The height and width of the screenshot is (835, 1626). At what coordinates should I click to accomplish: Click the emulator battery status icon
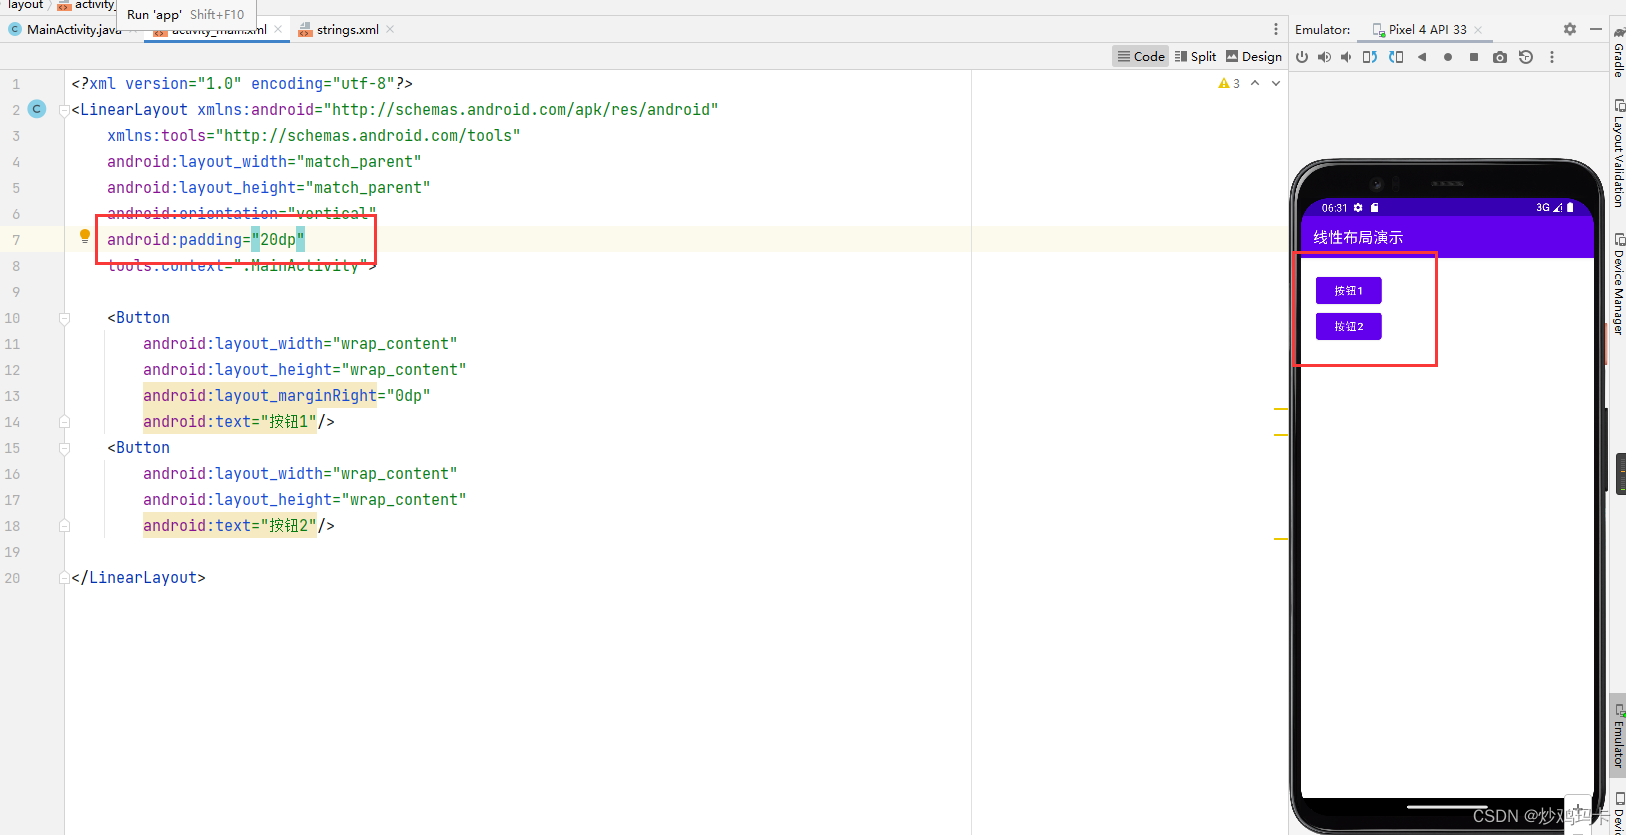pos(1570,208)
